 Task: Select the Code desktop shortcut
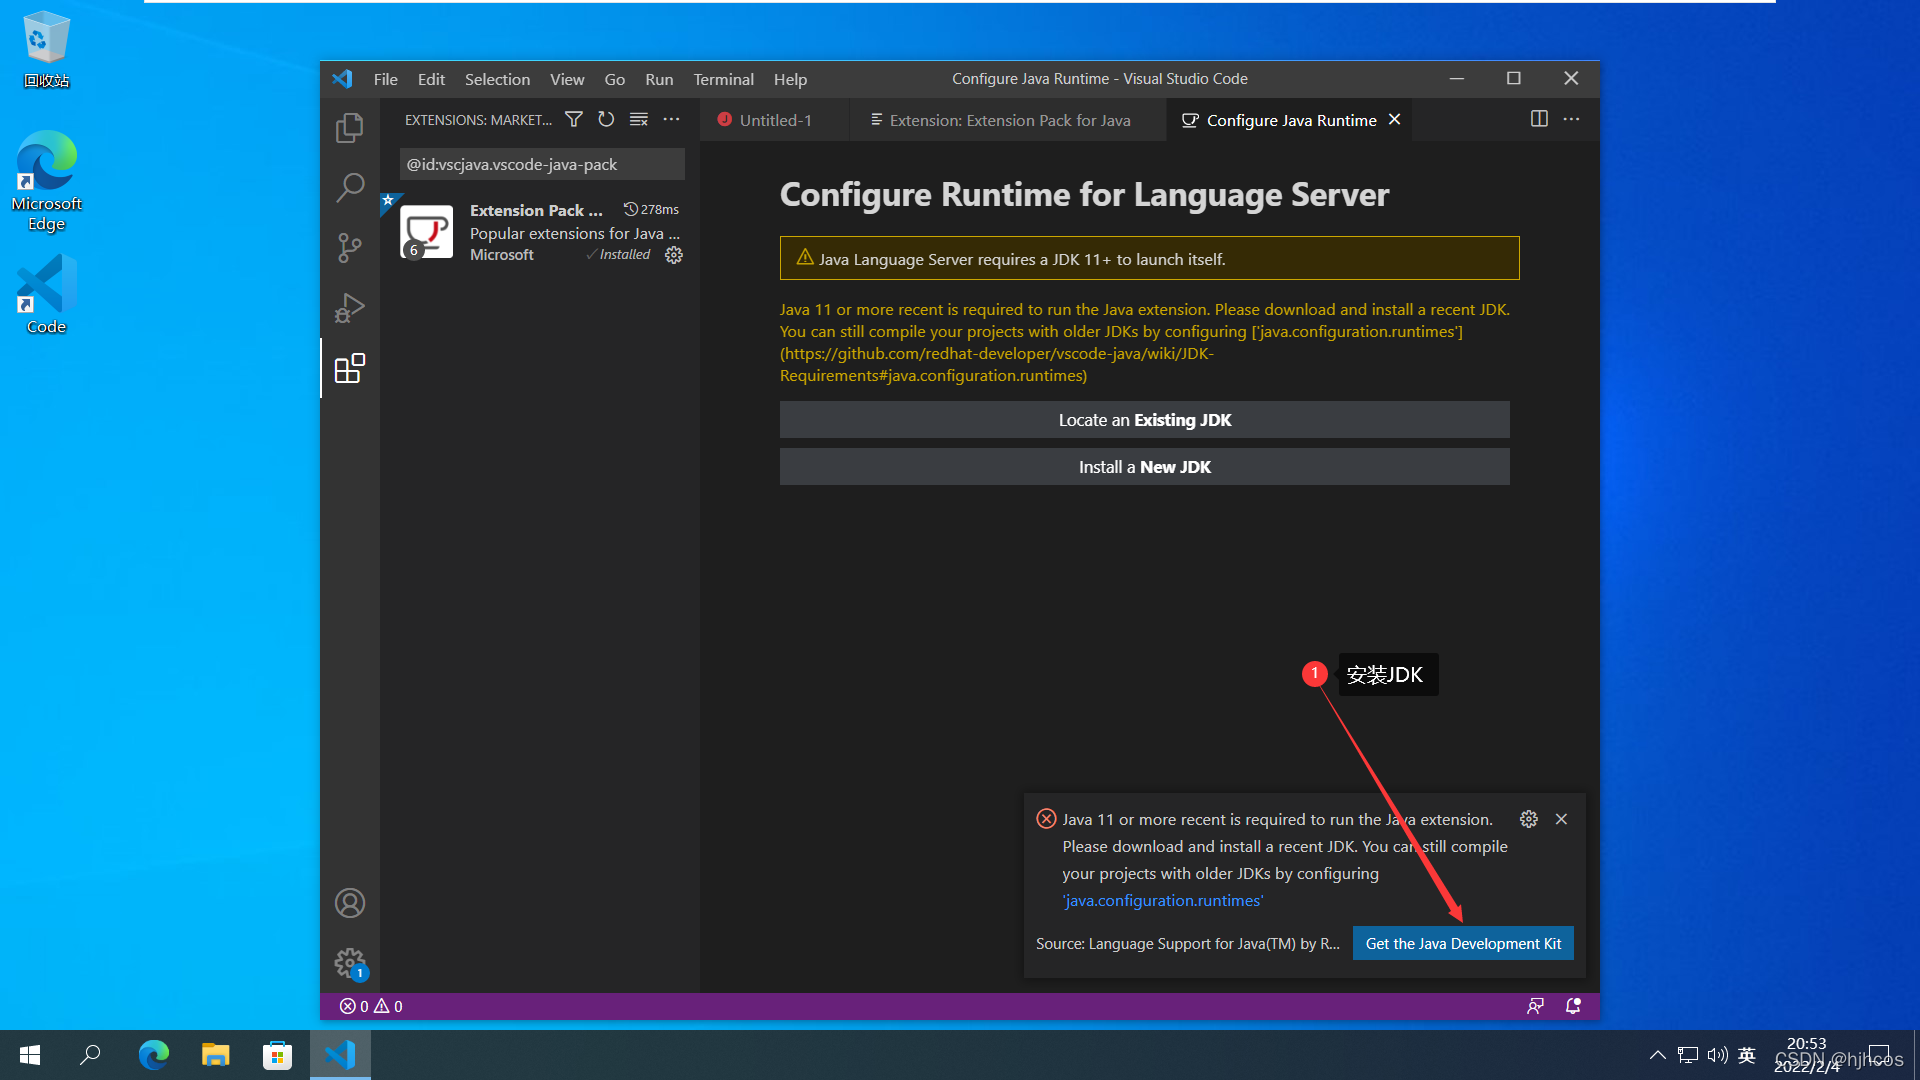point(46,295)
